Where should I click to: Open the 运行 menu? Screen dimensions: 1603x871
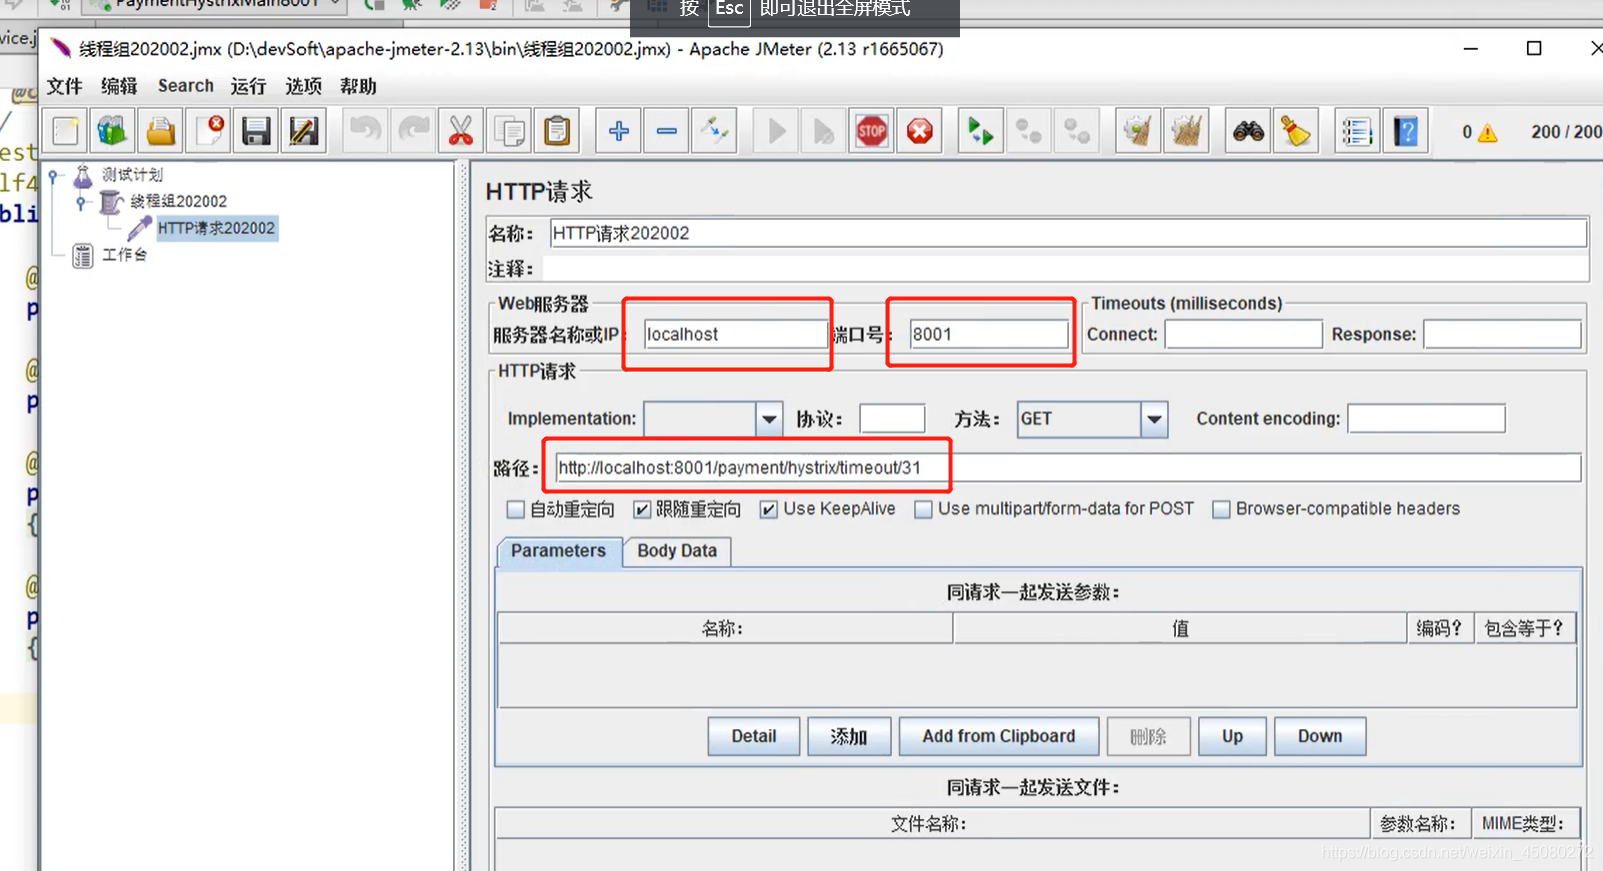tap(248, 86)
